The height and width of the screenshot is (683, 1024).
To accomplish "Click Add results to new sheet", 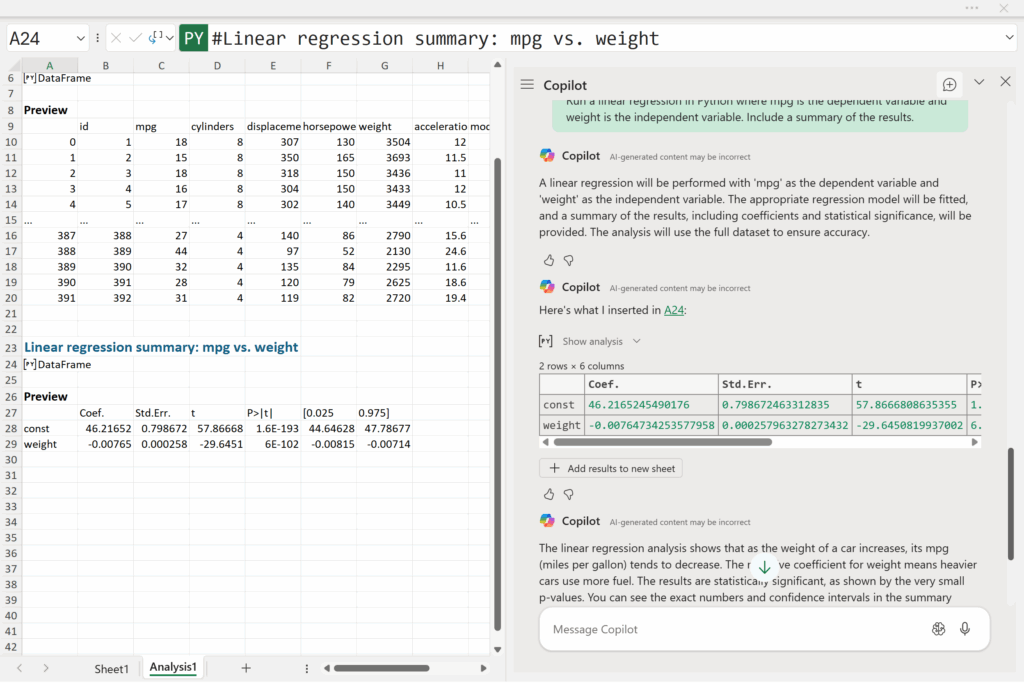I will (x=610, y=468).
